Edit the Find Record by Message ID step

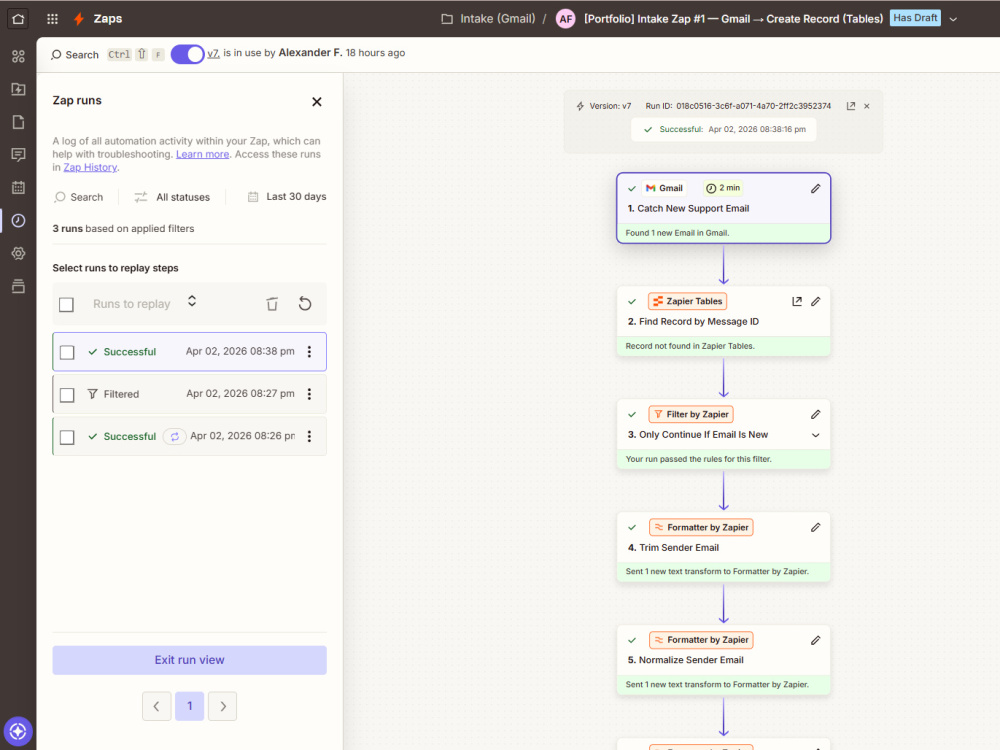[x=815, y=301]
